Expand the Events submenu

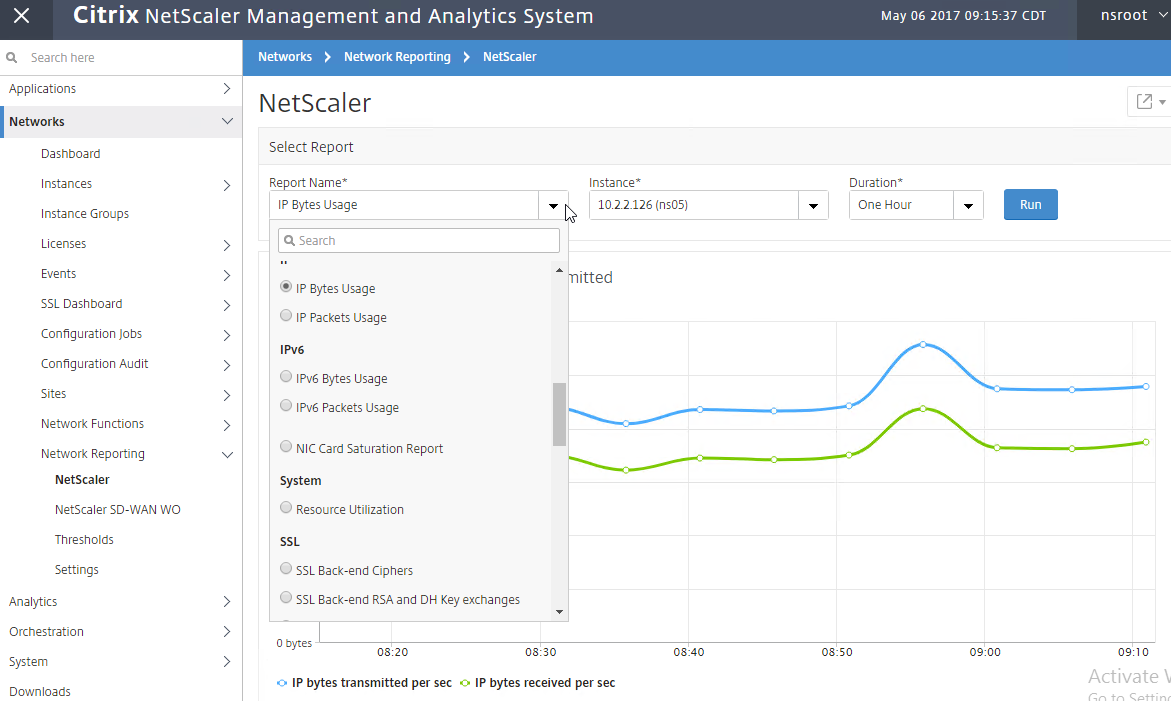(227, 275)
